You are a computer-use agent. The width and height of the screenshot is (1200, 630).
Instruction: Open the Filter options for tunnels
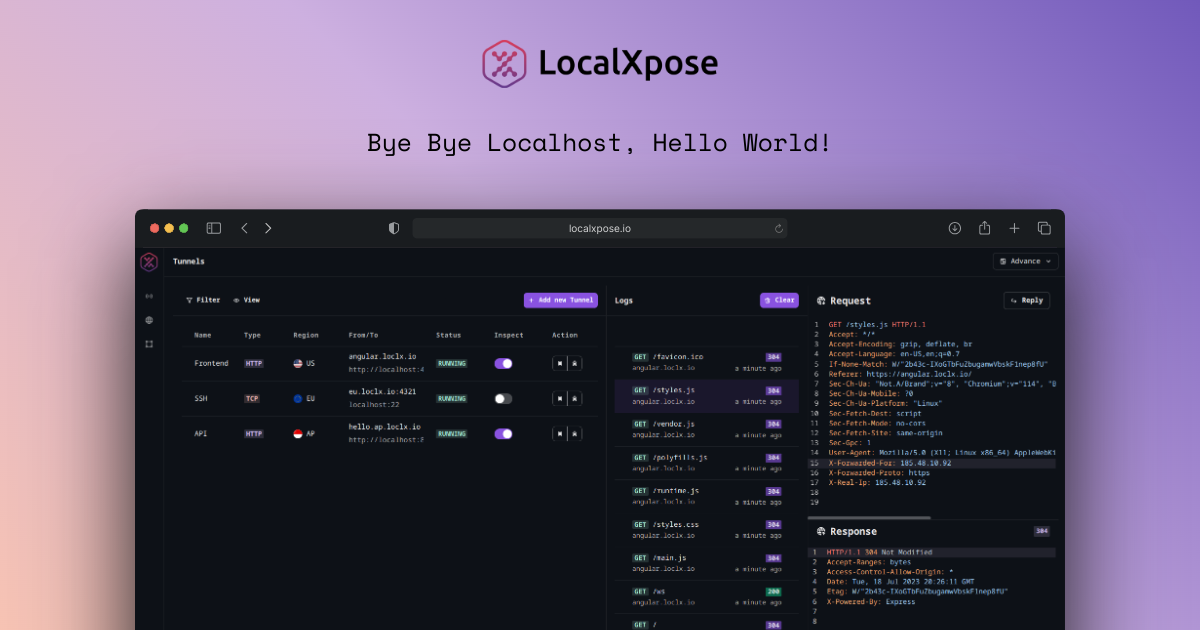[203, 300]
